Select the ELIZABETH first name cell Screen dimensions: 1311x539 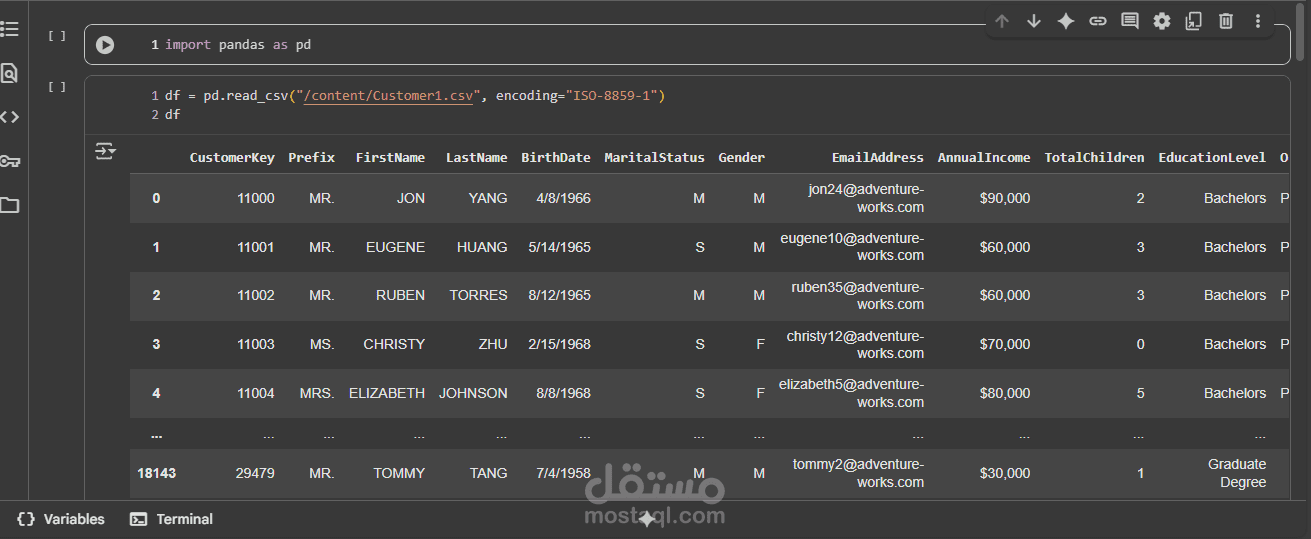387,393
